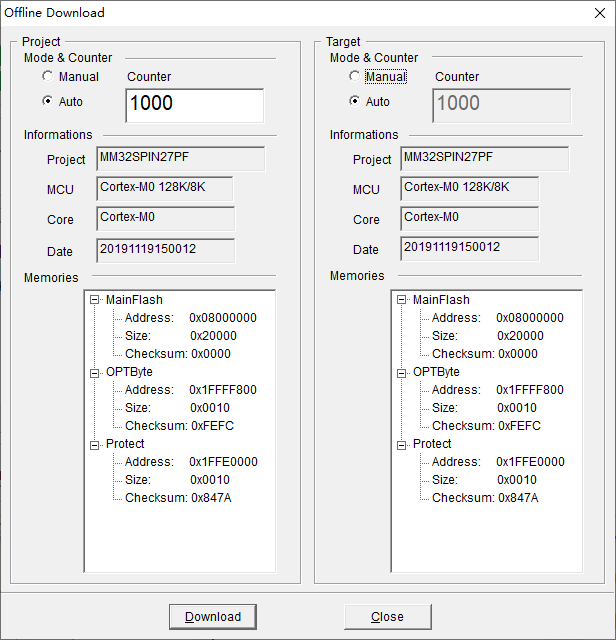
Task: Select Target OPTByte Checksum 0xFEFC row
Action: (x=486, y=426)
